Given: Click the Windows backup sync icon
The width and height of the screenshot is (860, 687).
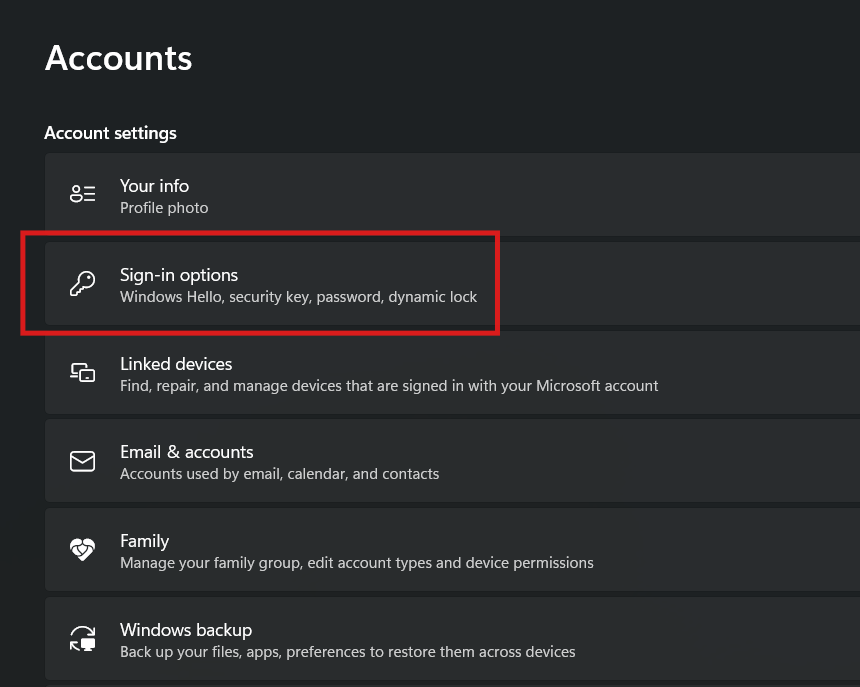Looking at the screenshot, I should (x=83, y=639).
